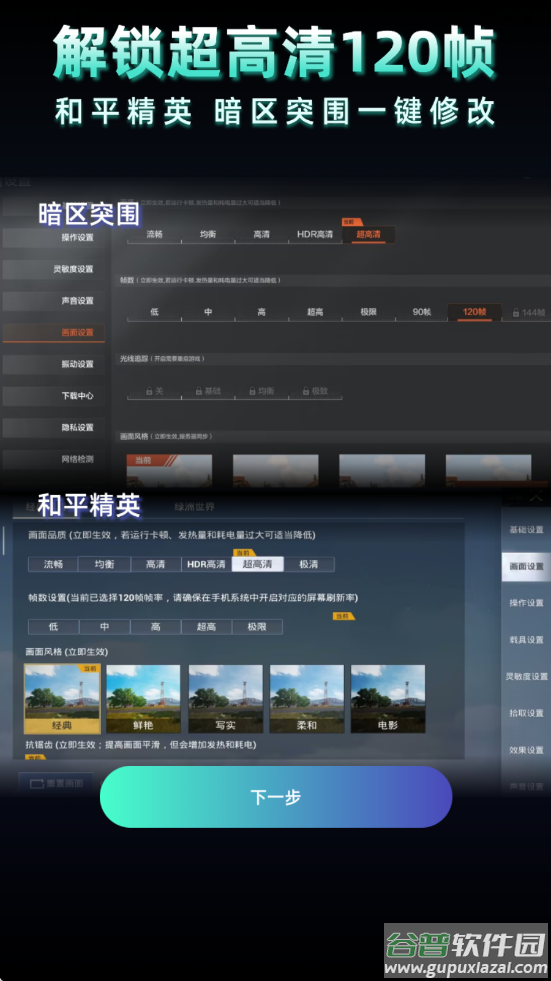Select 写实 picture style thumbnail
The height and width of the screenshot is (981, 551).
(225, 699)
